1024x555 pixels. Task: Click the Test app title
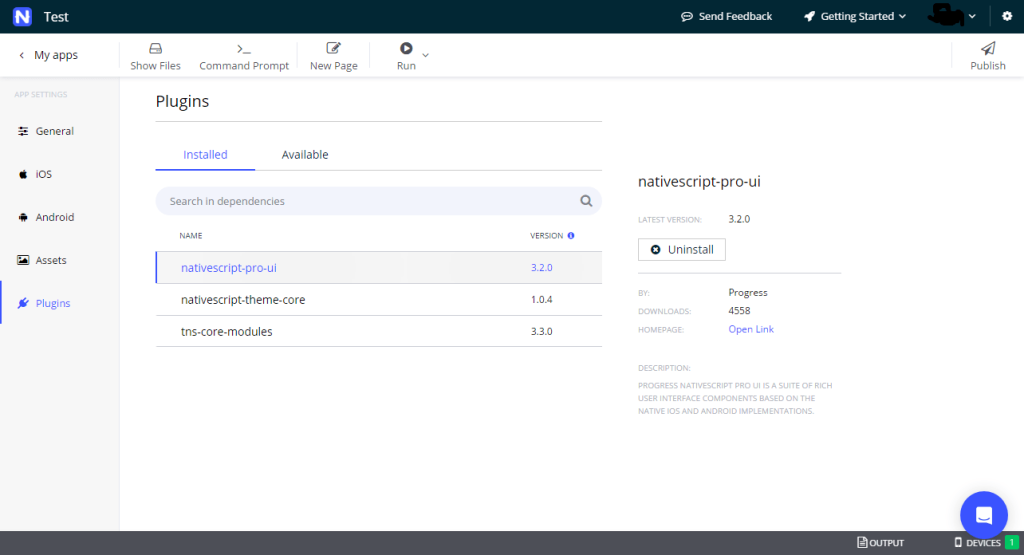(x=56, y=17)
